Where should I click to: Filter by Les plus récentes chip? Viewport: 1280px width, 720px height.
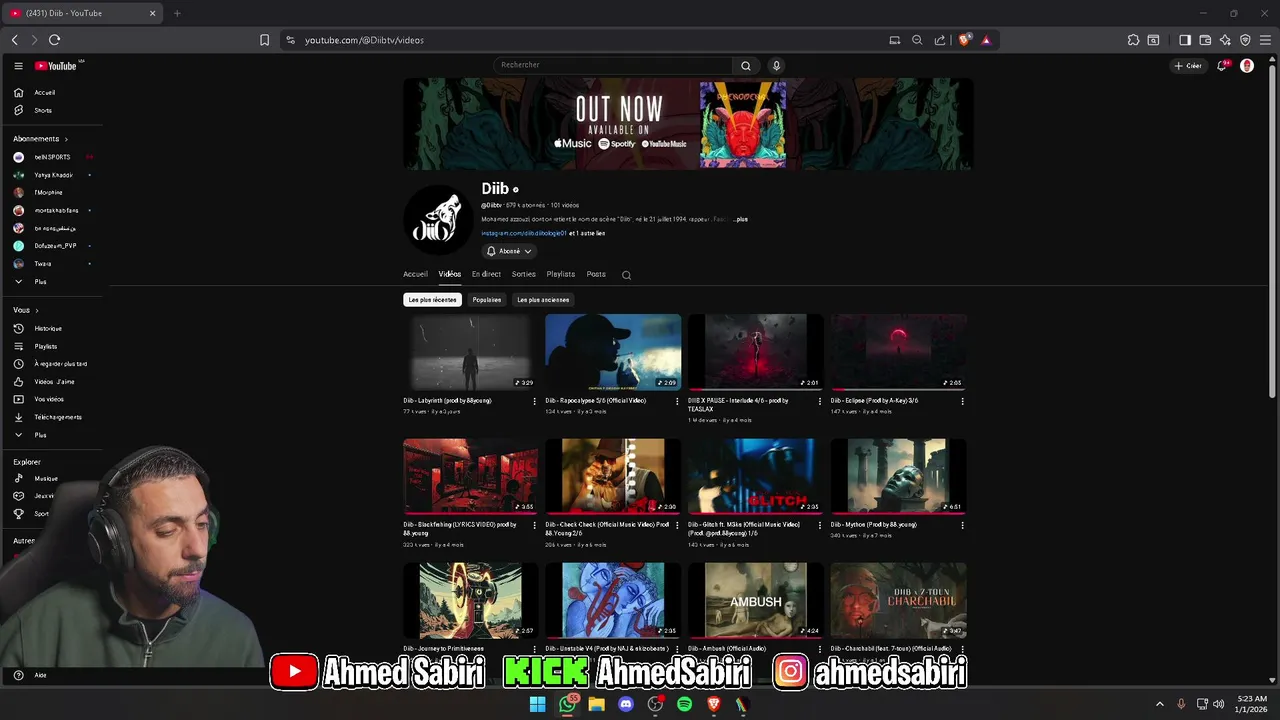click(432, 300)
